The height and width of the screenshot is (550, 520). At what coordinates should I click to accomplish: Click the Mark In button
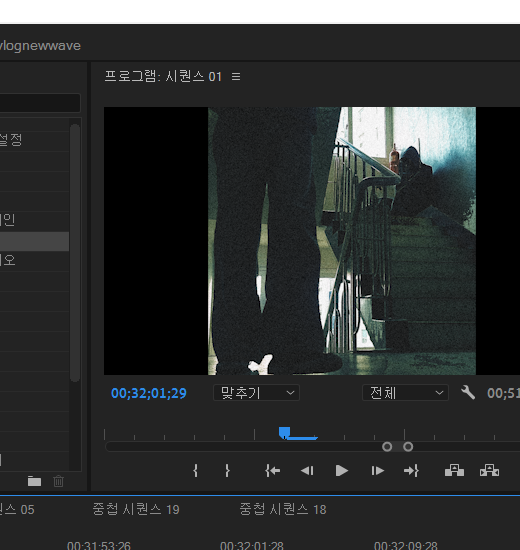195,470
